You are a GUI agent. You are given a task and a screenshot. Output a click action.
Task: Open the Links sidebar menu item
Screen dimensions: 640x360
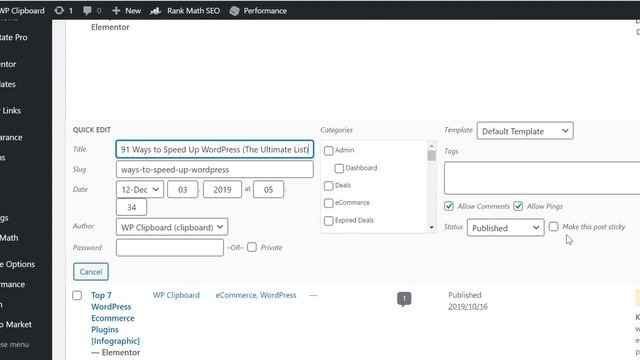click(x=11, y=111)
